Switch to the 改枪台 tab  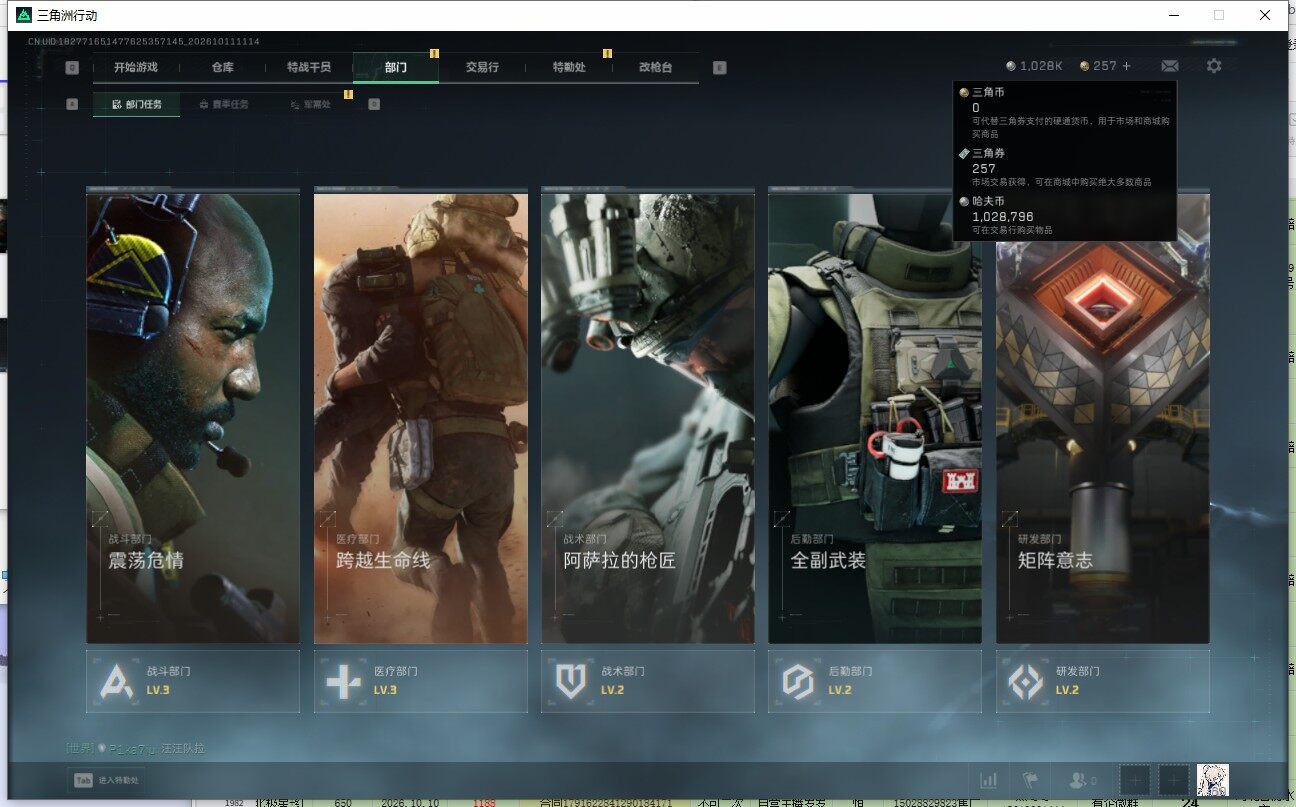pyautogui.click(x=655, y=68)
